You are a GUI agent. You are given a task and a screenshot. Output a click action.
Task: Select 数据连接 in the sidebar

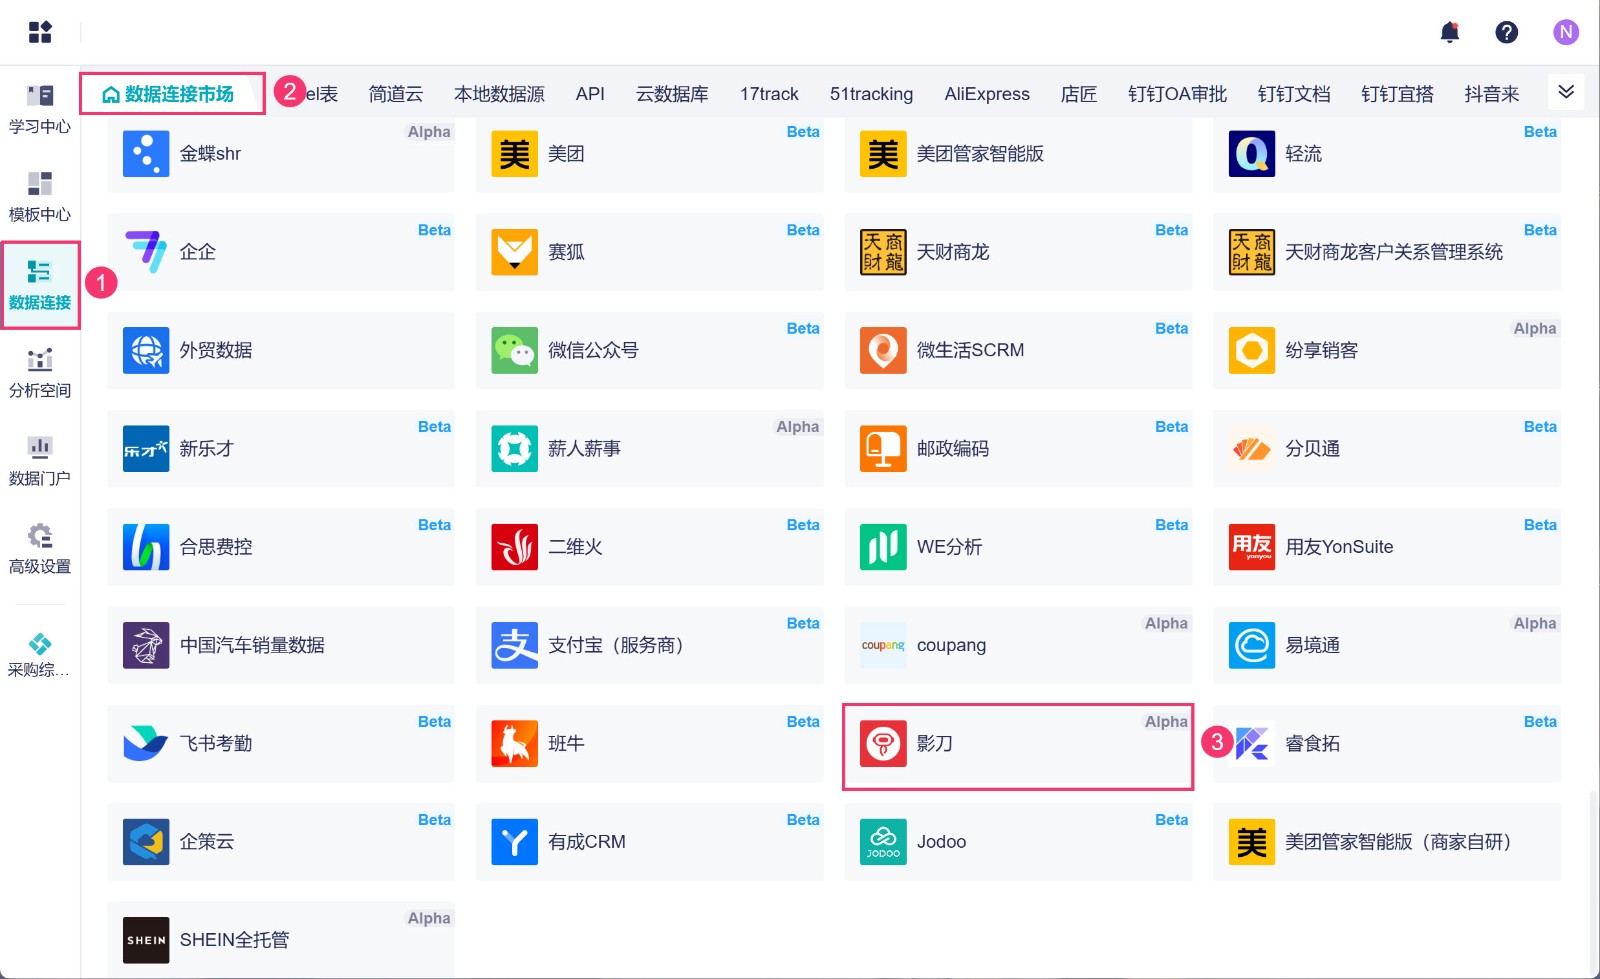(40, 285)
